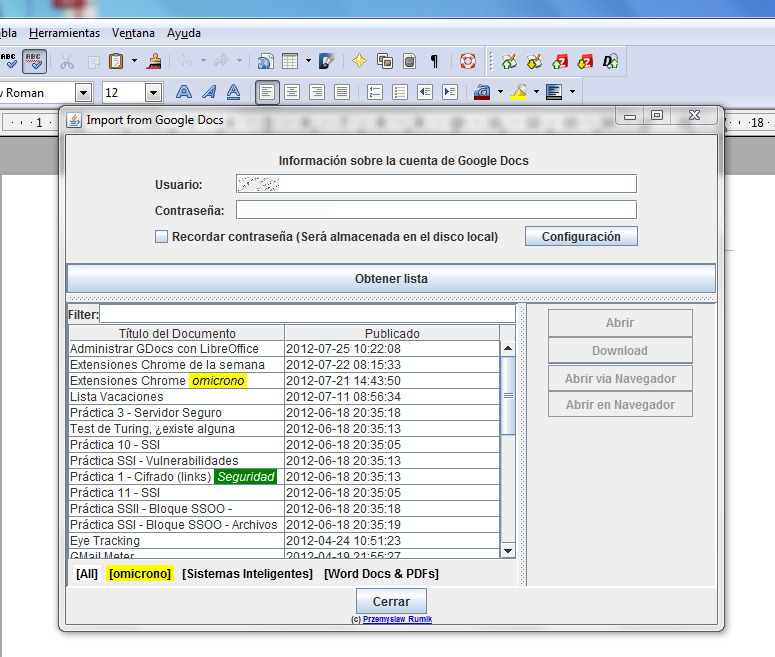Click the Hyperlink icon

pos(265,61)
